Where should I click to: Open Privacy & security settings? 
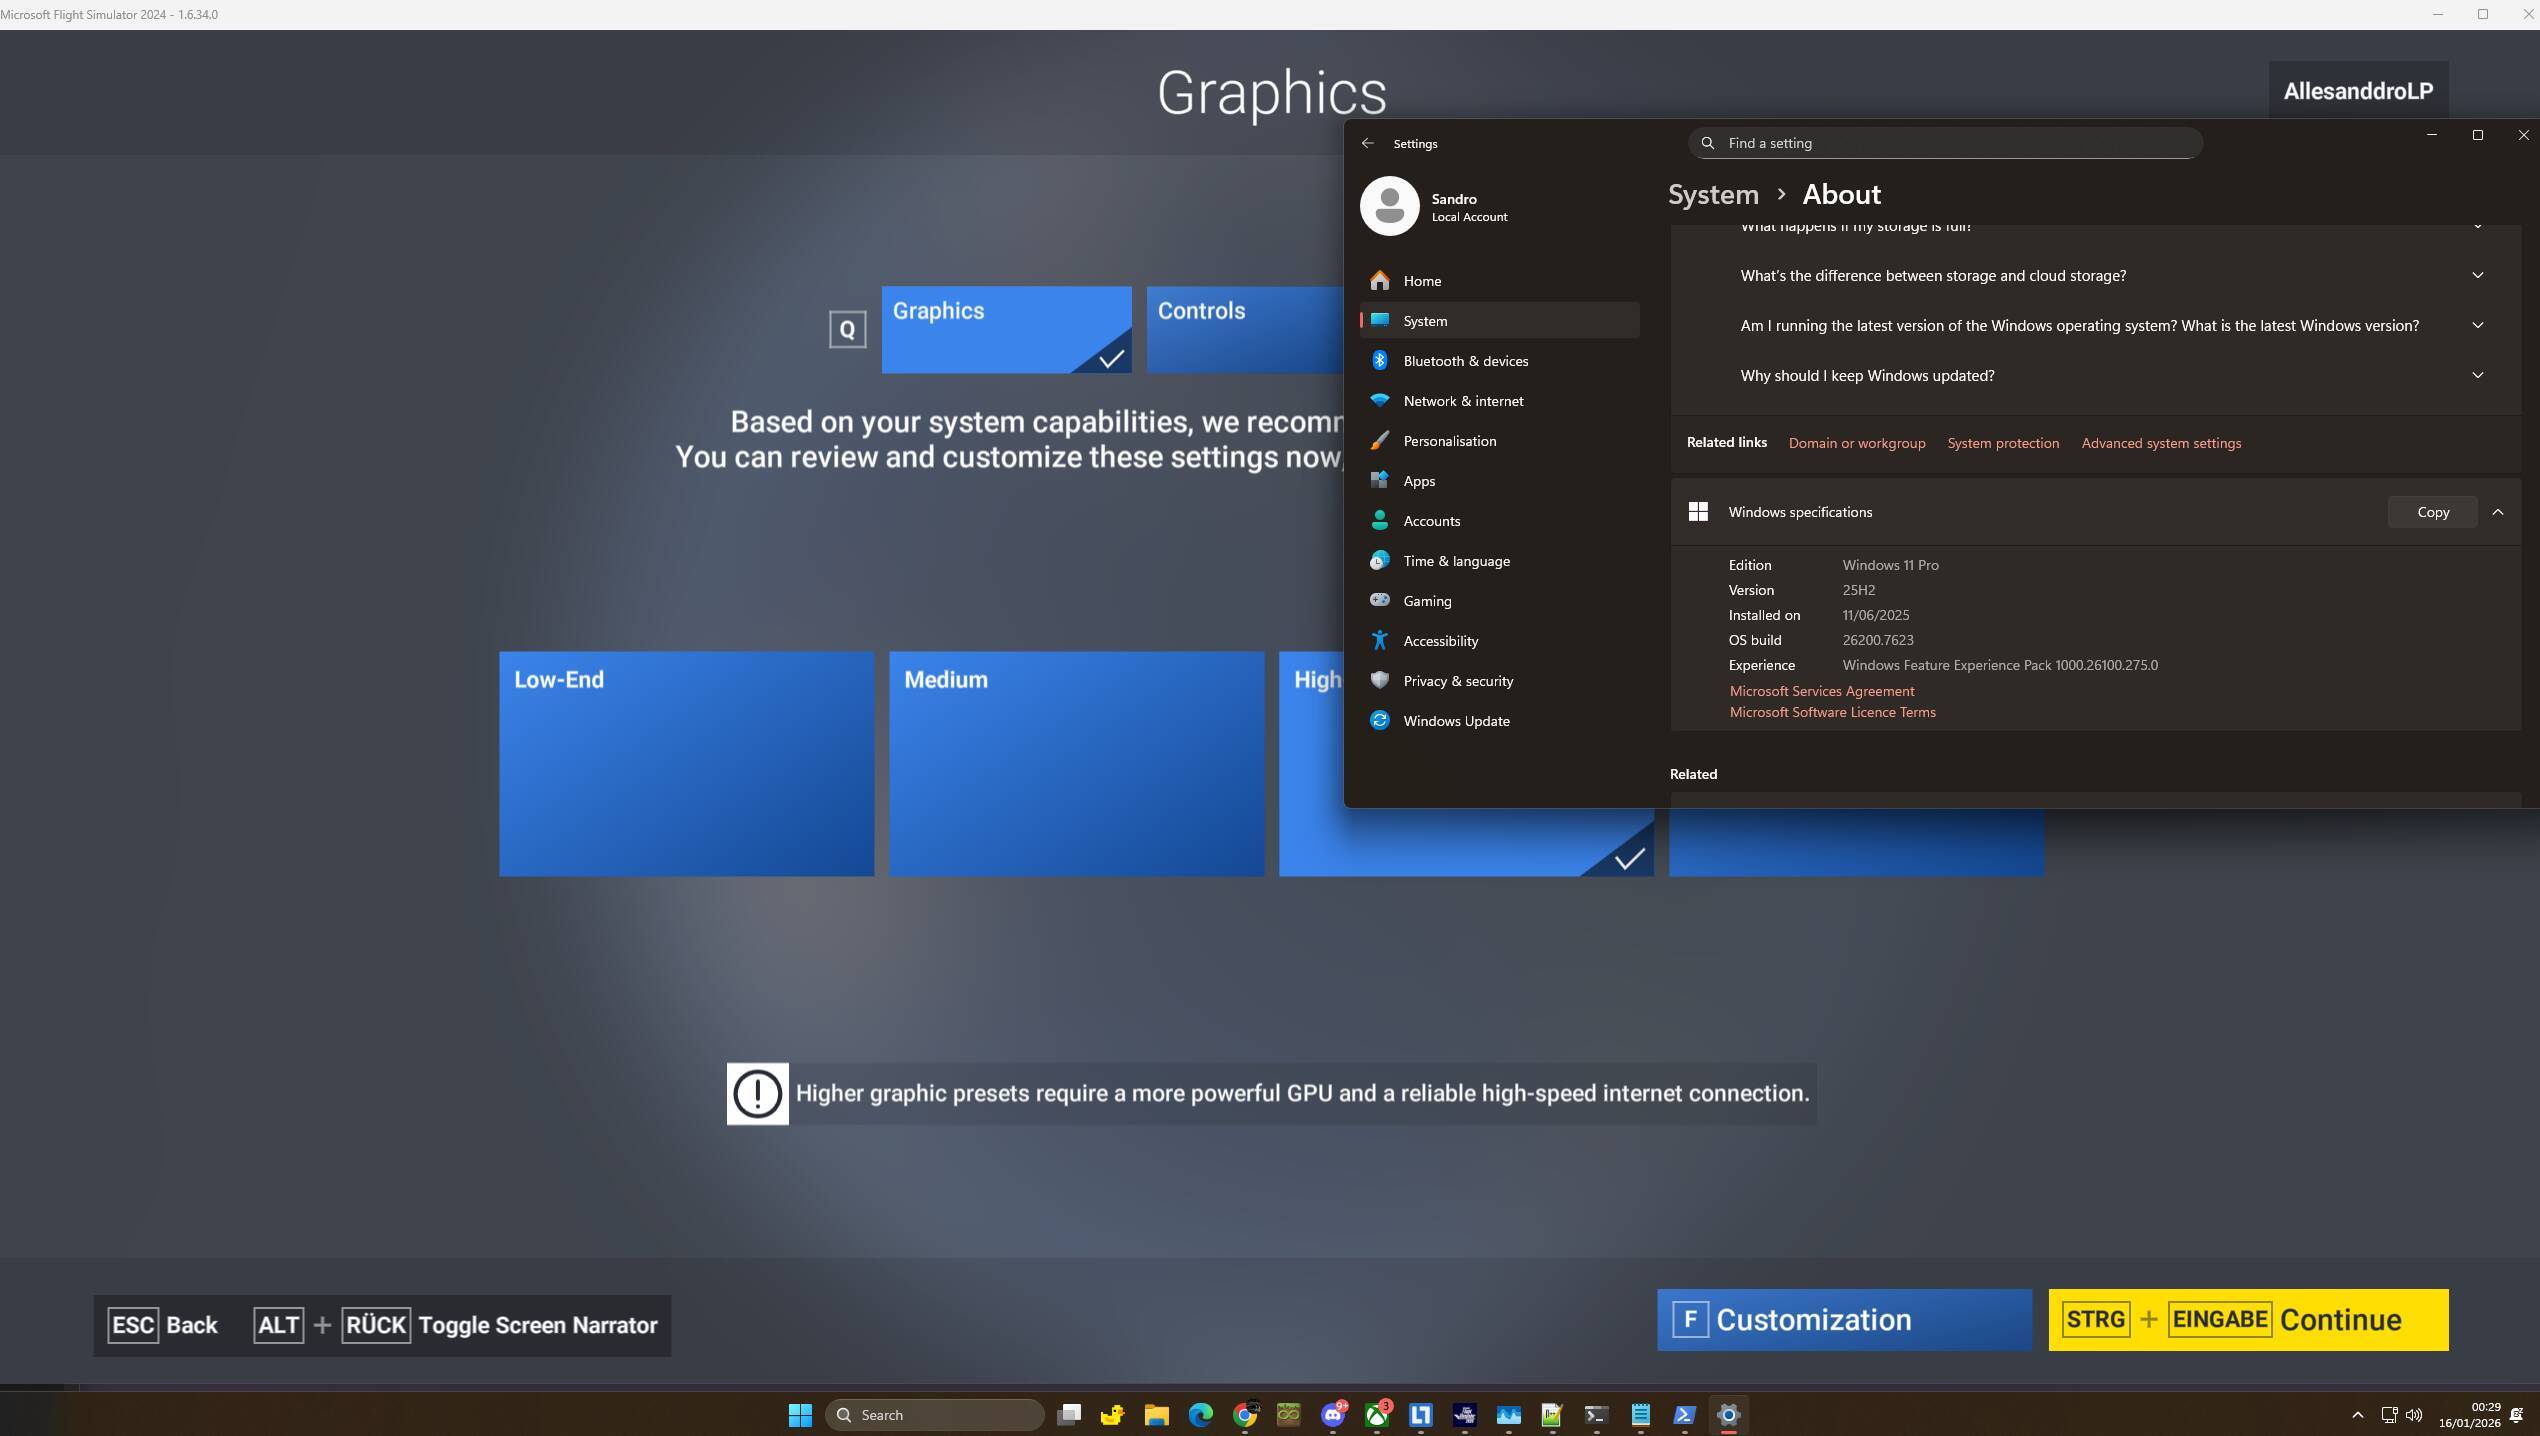[x=1457, y=681]
